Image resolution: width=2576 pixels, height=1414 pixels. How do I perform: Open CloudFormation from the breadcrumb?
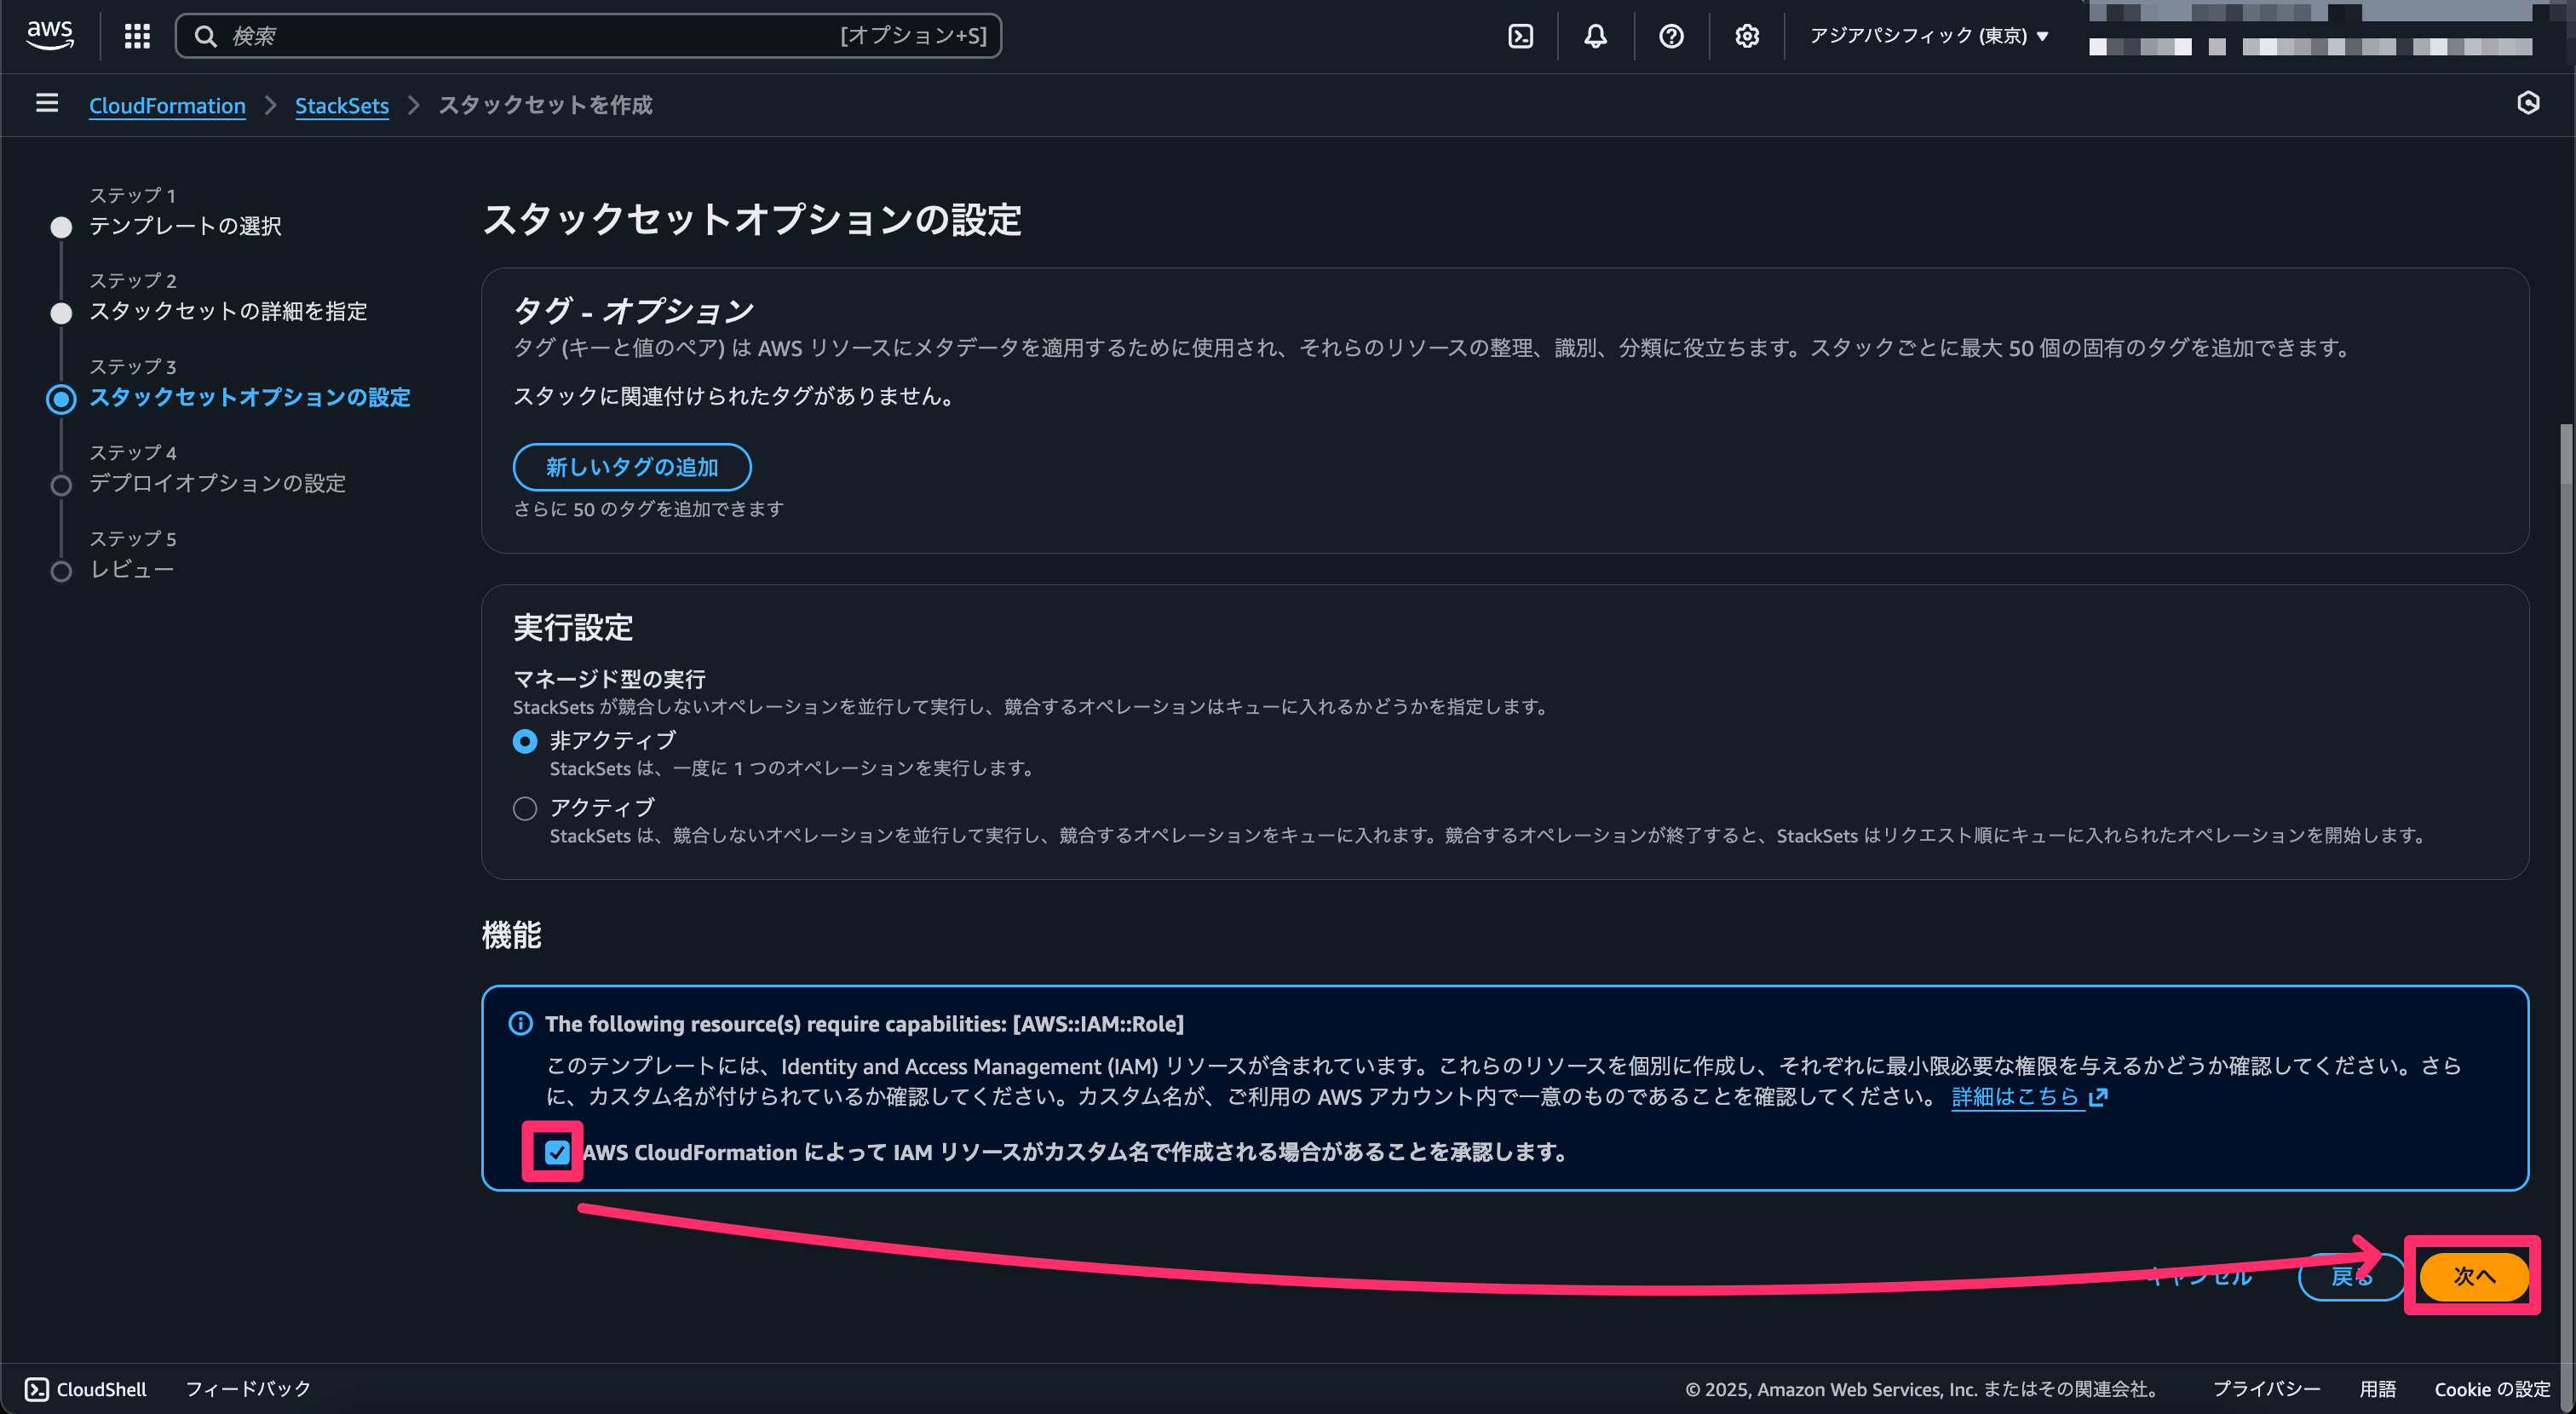[x=166, y=105]
